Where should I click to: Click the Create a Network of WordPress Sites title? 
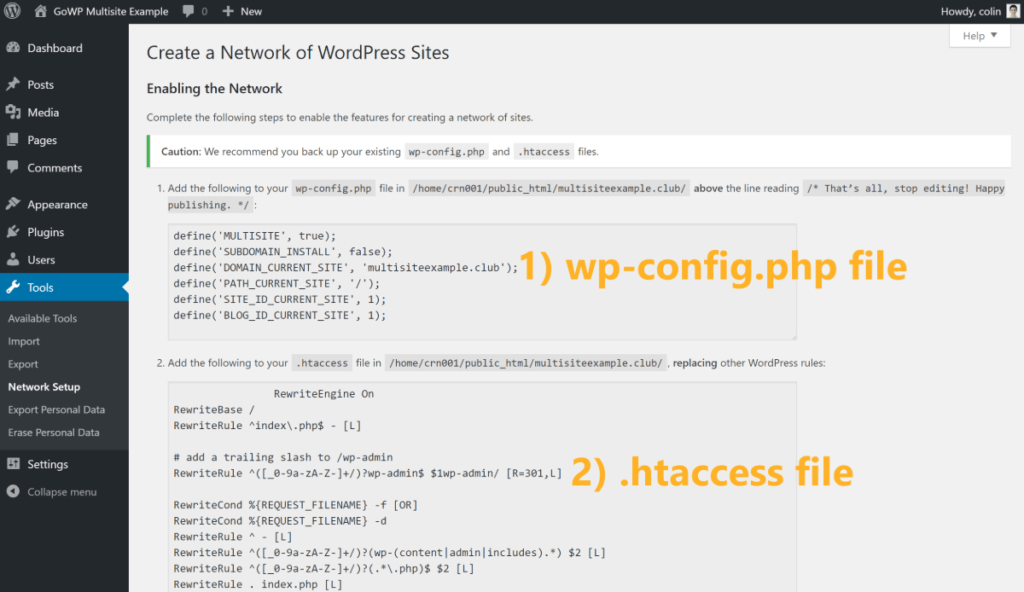(x=298, y=52)
